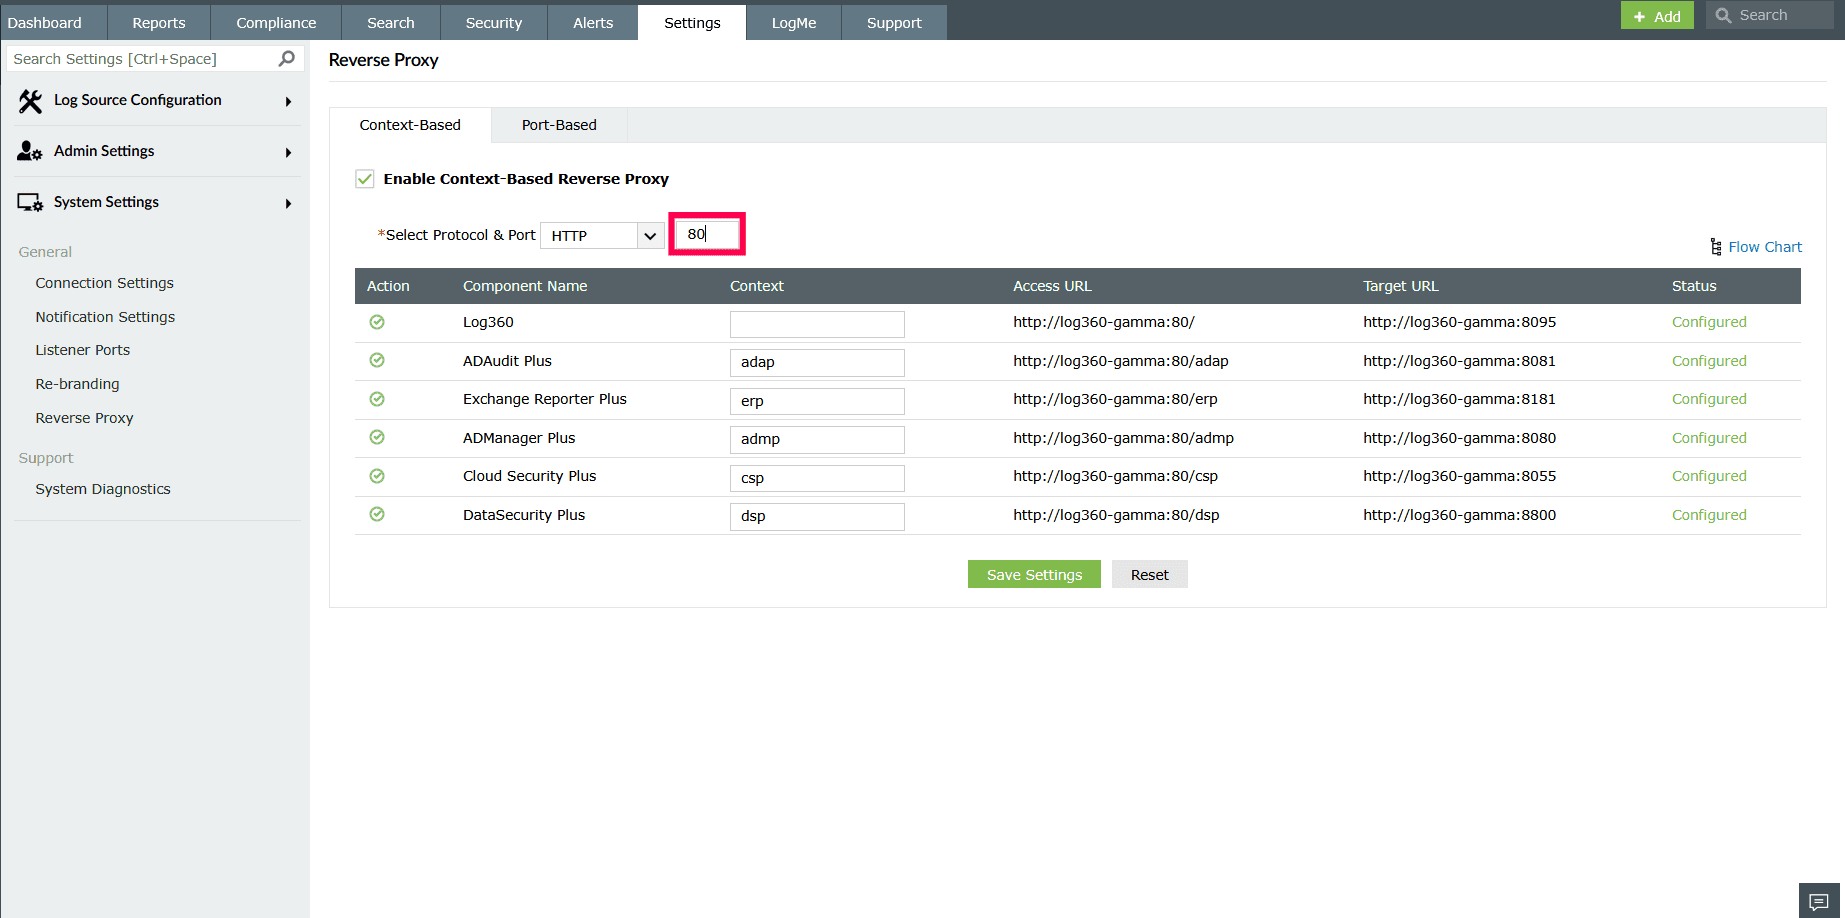The width and height of the screenshot is (1845, 918).
Task: Click the action icon for Exchange Reporter Plus
Action: (x=377, y=399)
